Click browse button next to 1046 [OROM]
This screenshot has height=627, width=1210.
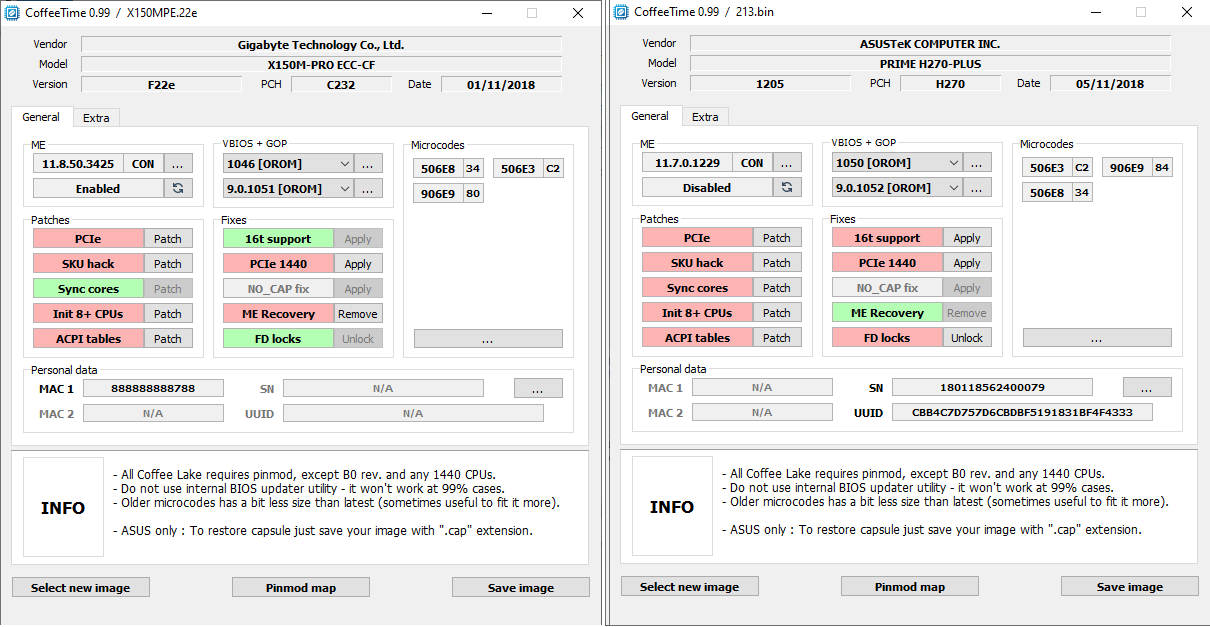coord(368,163)
